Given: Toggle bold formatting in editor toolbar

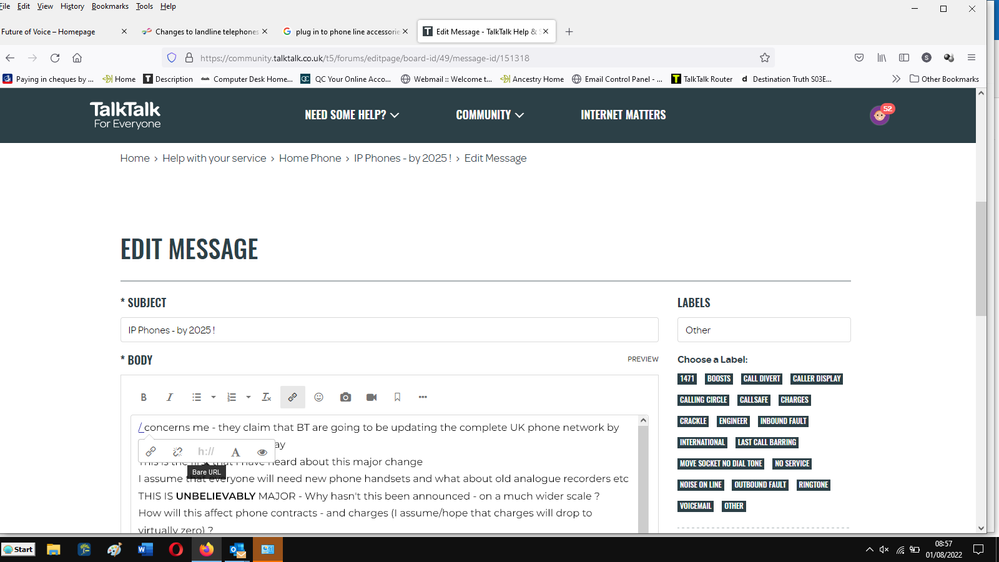Looking at the screenshot, I should 143,397.
